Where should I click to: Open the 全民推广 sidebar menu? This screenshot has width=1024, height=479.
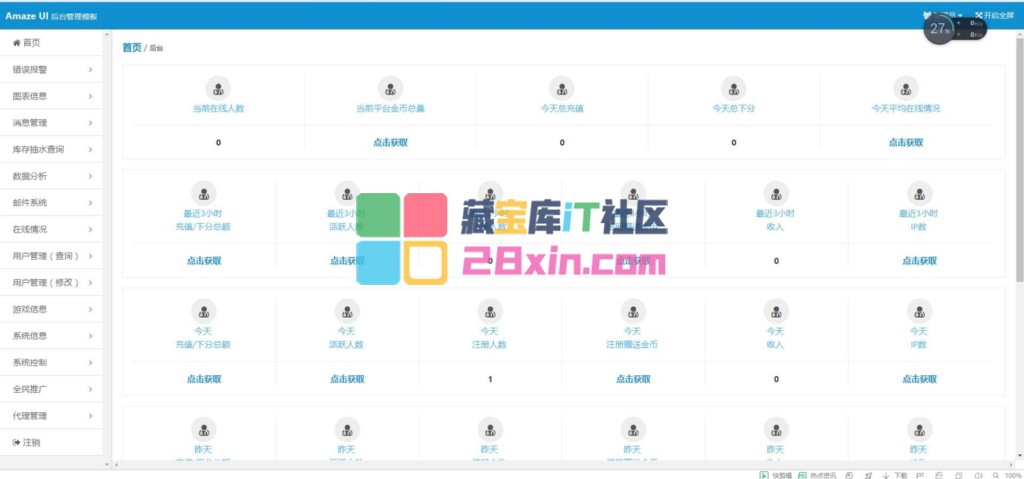click(x=51, y=389)
